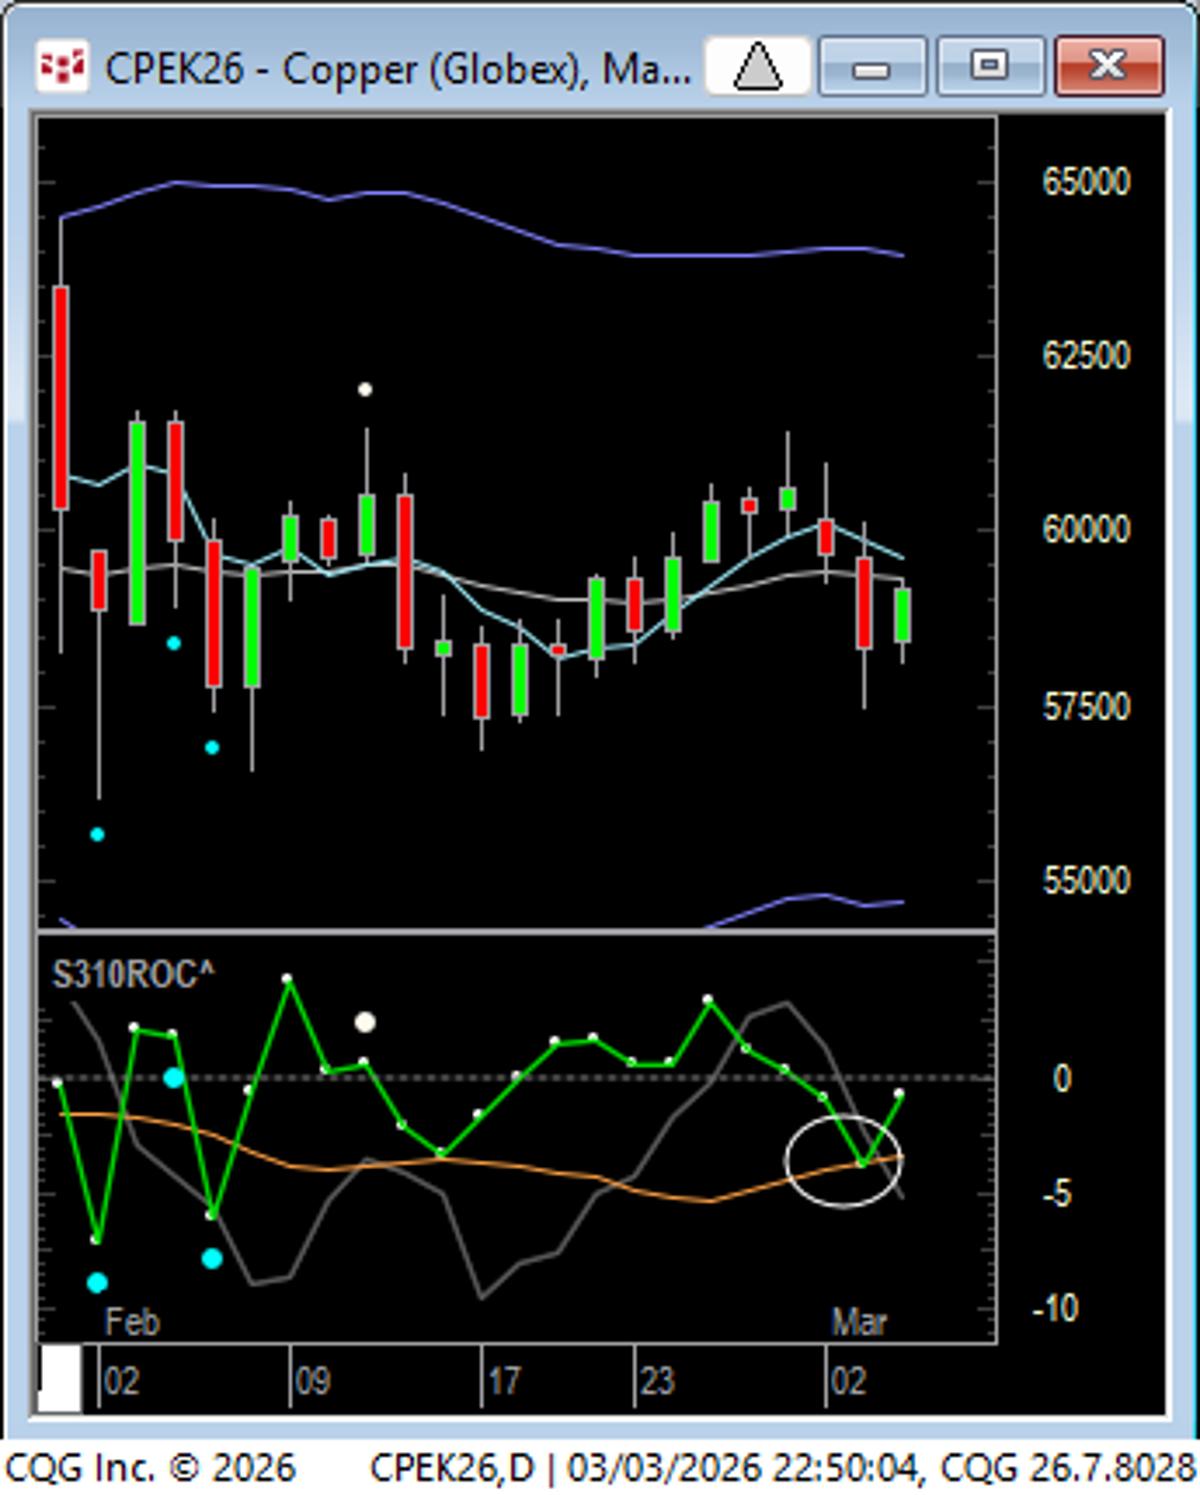Select the Mar month label on the time axis
Image resolution: width=1200 pixels, height=1495 pixels.
pyautogui.click(x=858, y=1322)
